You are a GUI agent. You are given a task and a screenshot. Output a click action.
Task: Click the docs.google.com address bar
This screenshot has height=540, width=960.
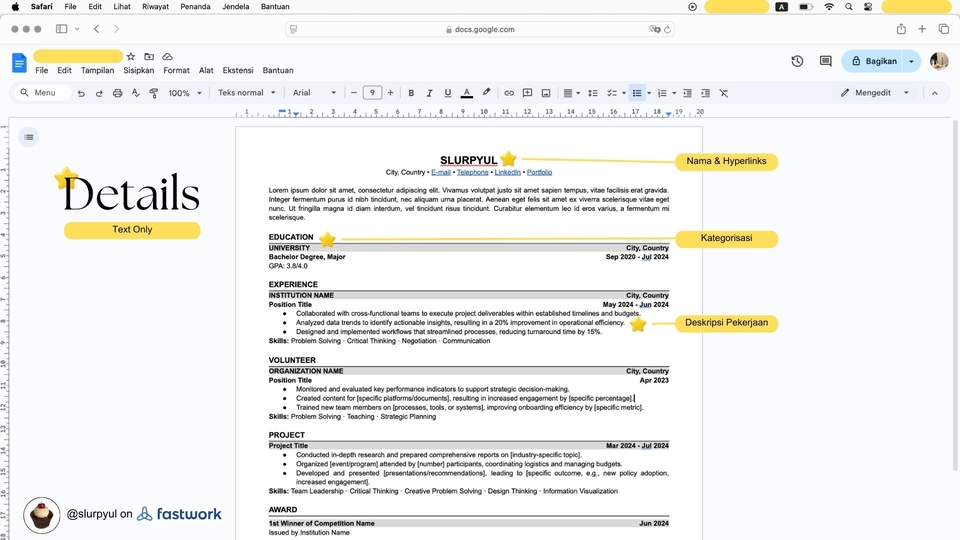(480, 29)
